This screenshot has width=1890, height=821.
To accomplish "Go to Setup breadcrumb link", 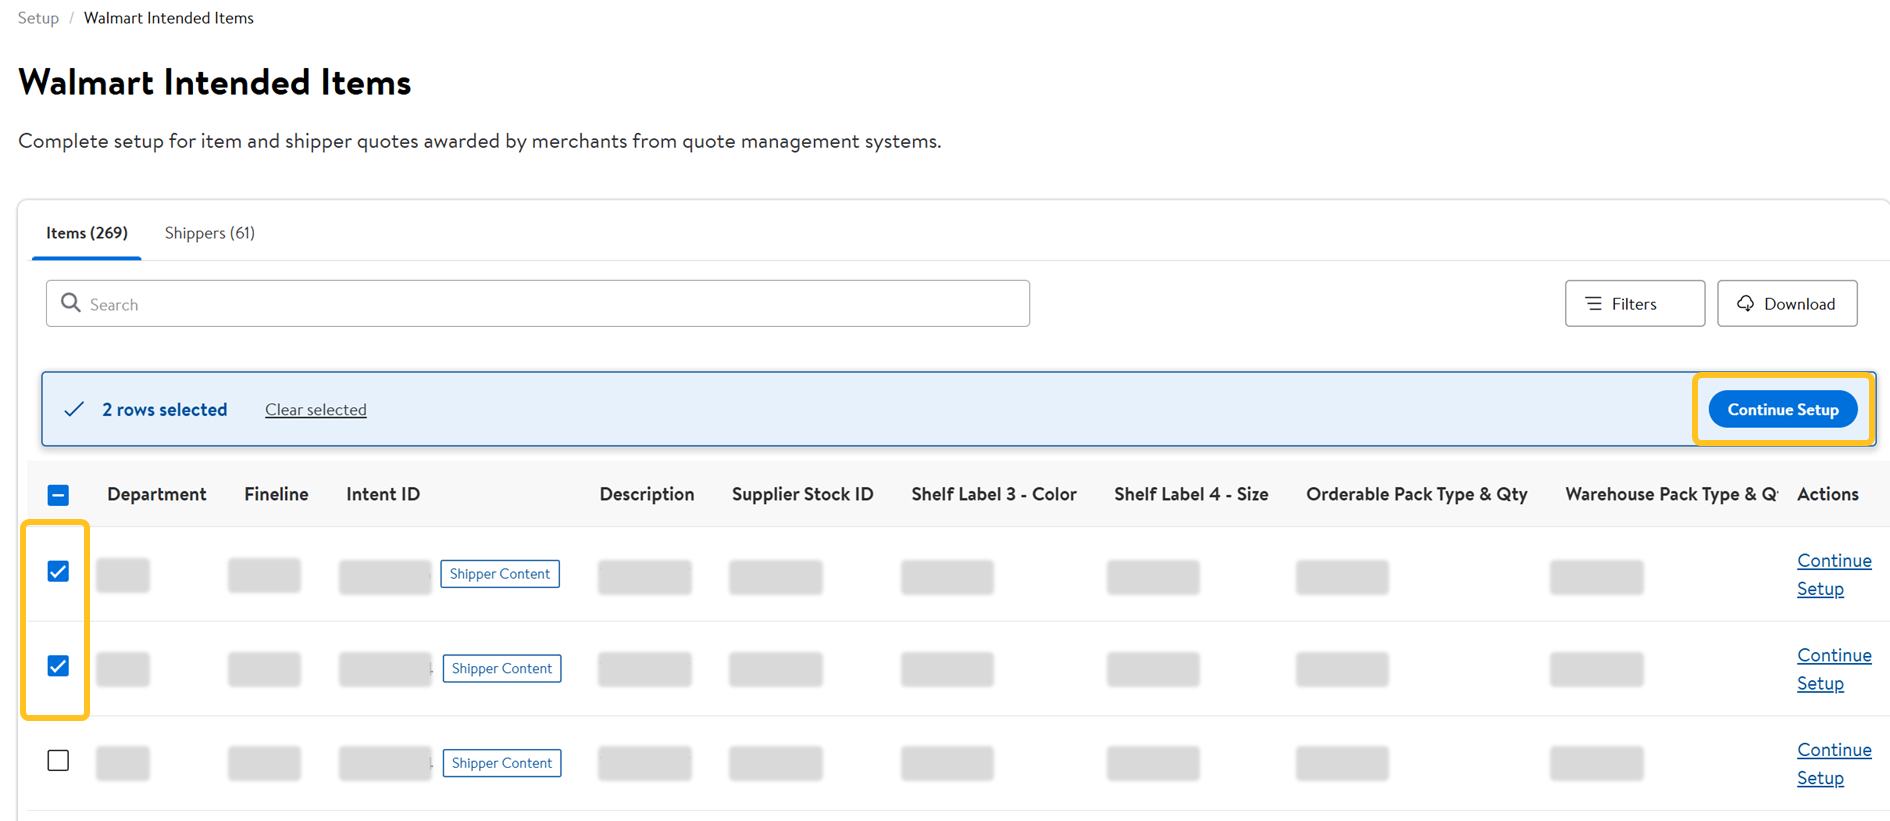I will 38,18.
